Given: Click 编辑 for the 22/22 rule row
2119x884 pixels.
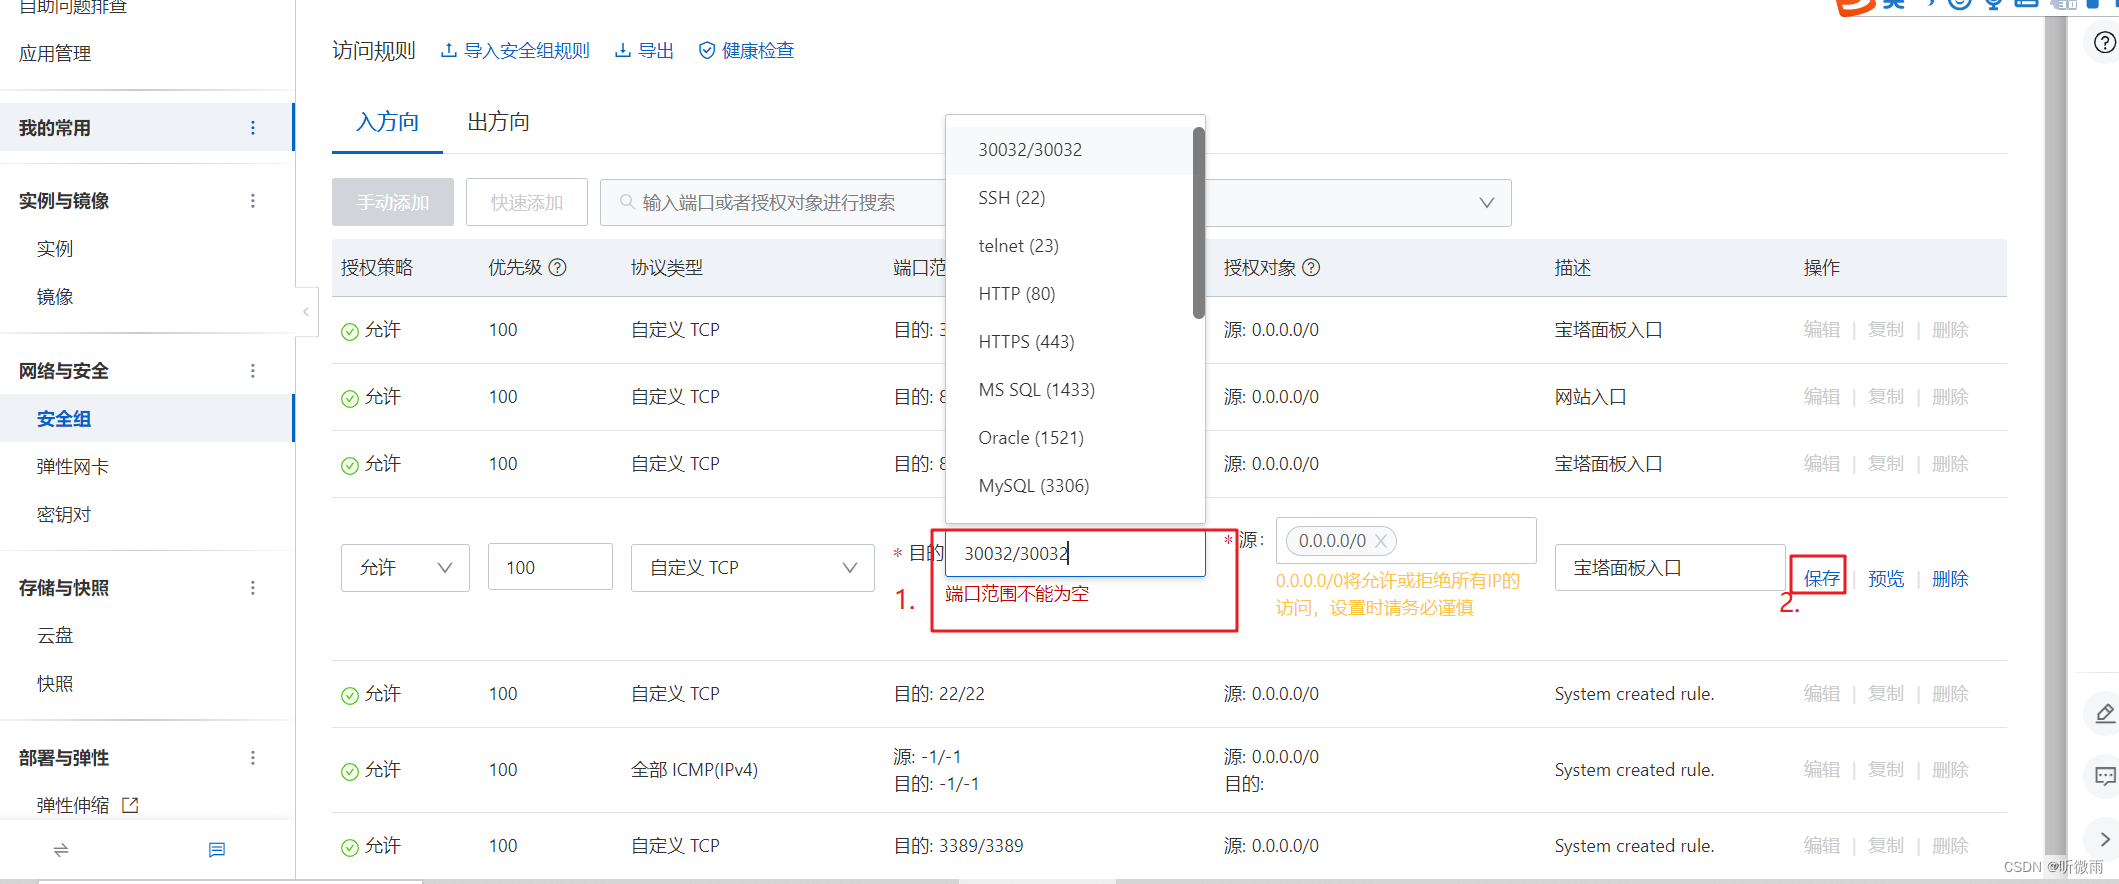Looking at the screenshot, I should pos(1822,694).
